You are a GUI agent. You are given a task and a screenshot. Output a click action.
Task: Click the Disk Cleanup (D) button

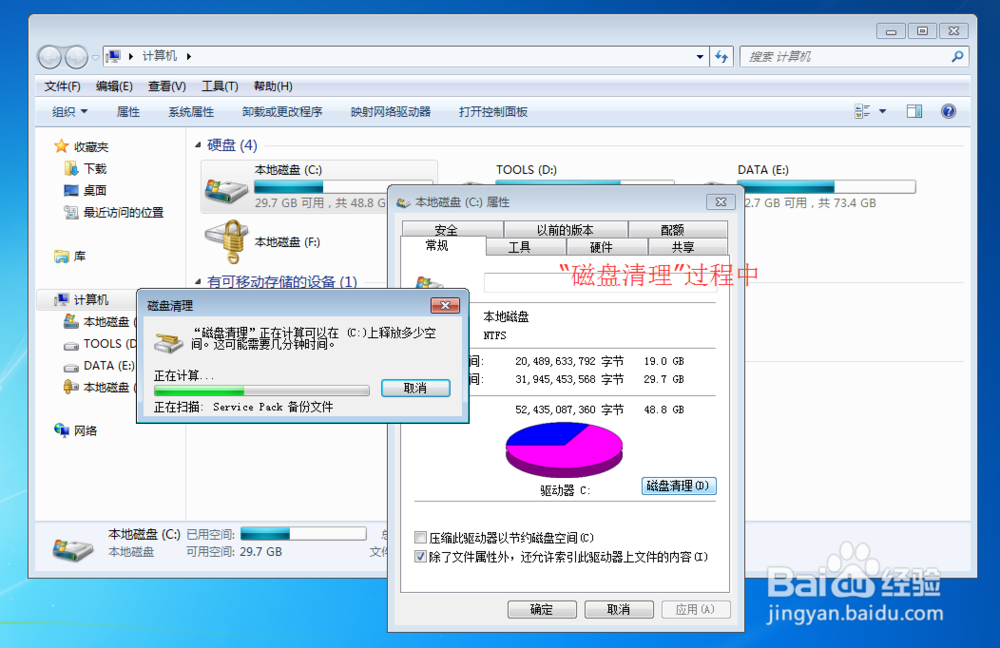tap(679, 486)
